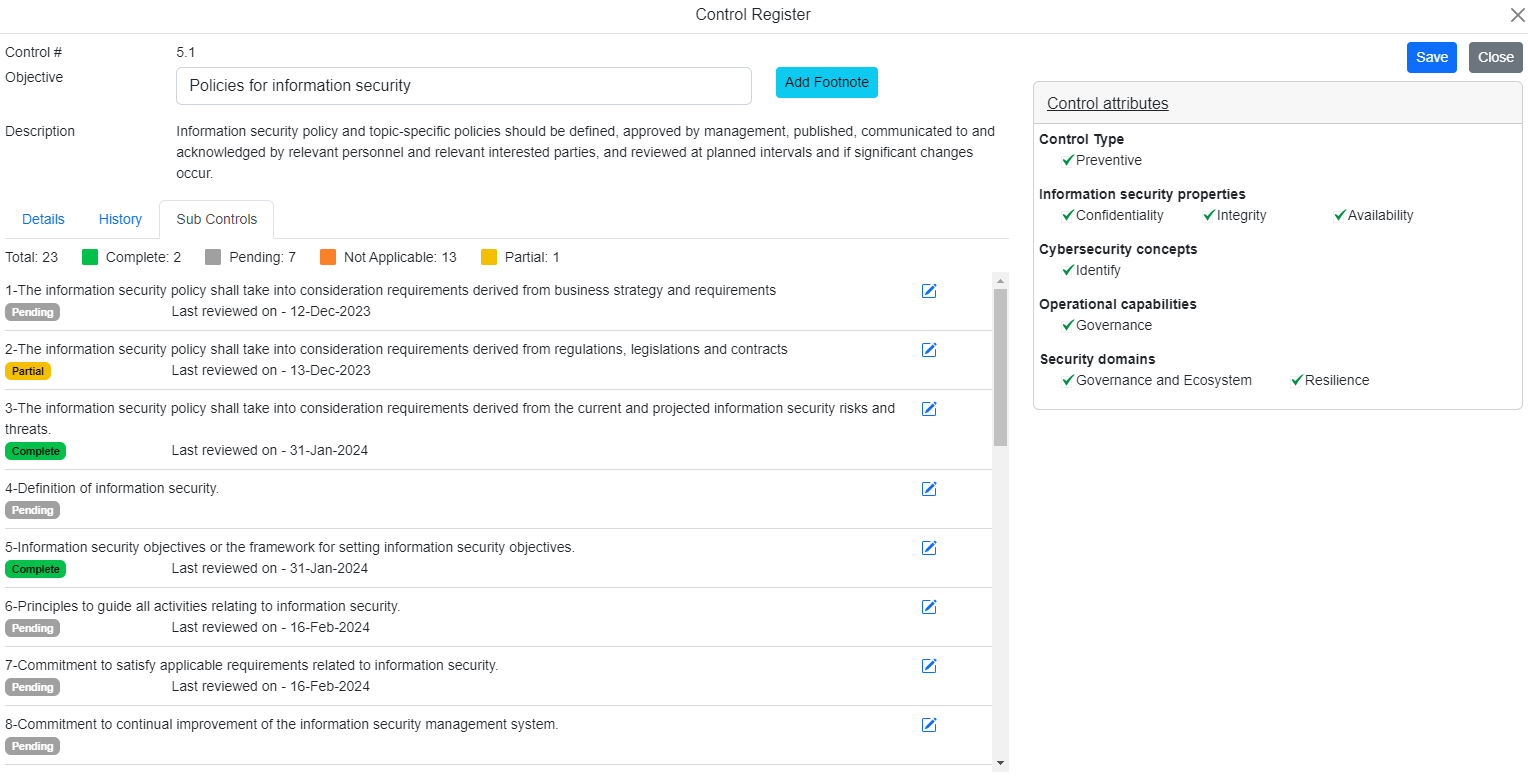Click the Objective text field
The height and width of the screenshot is (776, 1528).
(463, 86)
